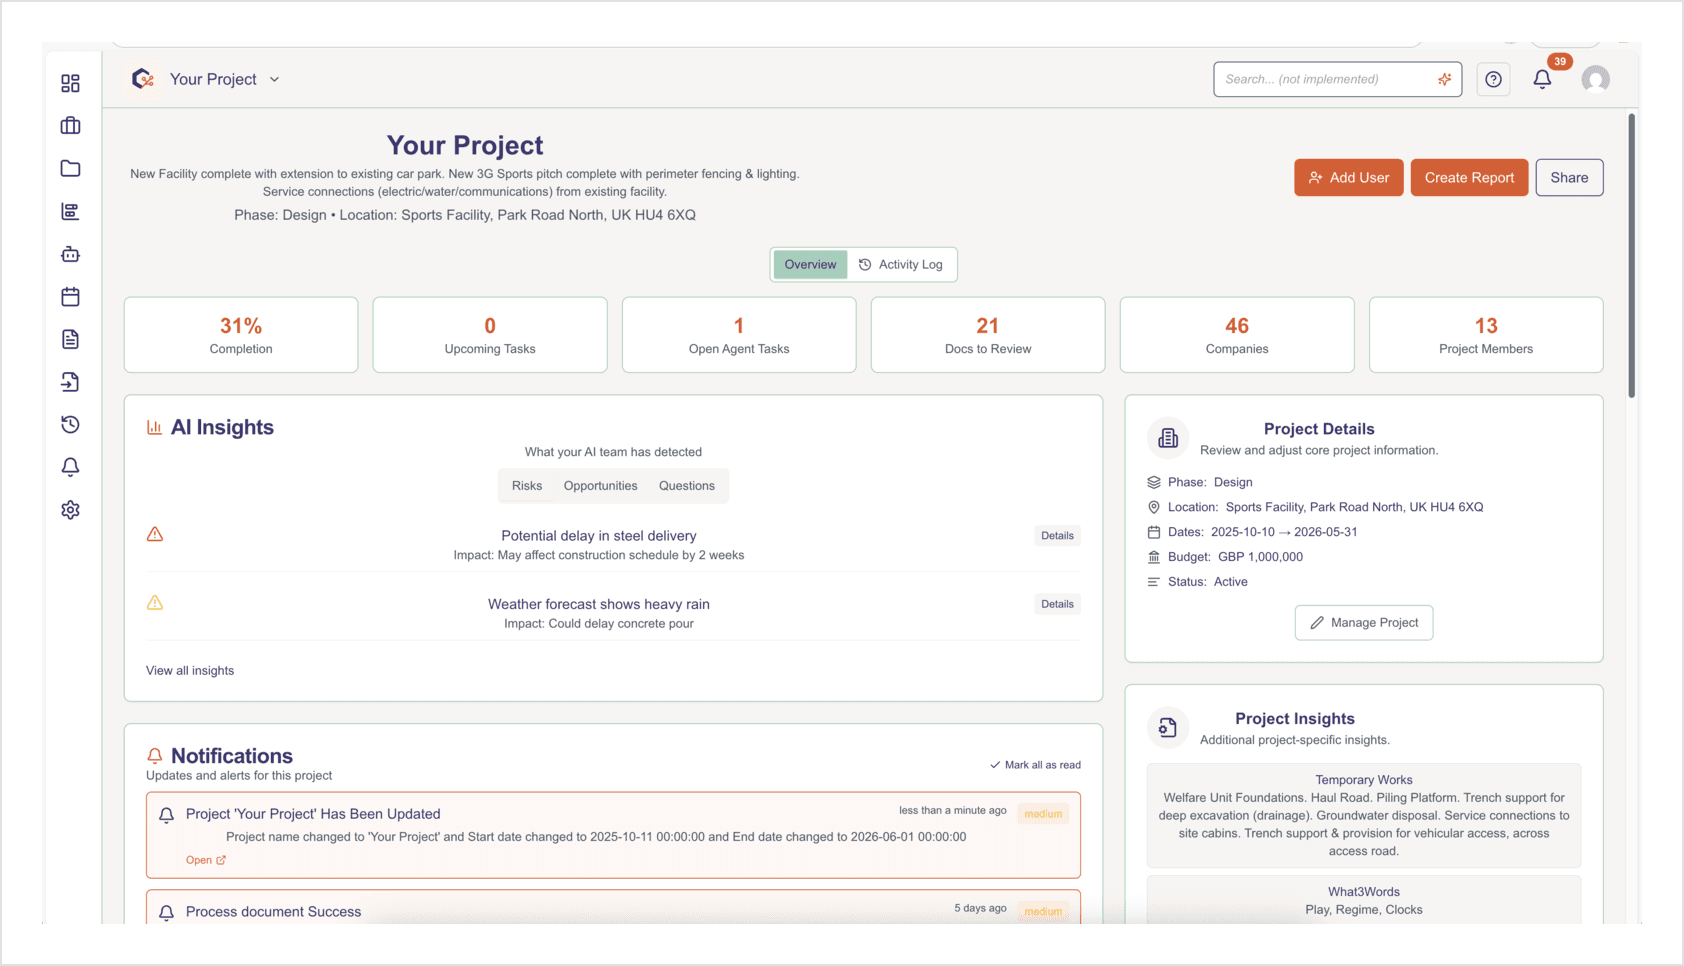
Task: Open notifications via the bell icon in header
Action: tap(1542, 78)
